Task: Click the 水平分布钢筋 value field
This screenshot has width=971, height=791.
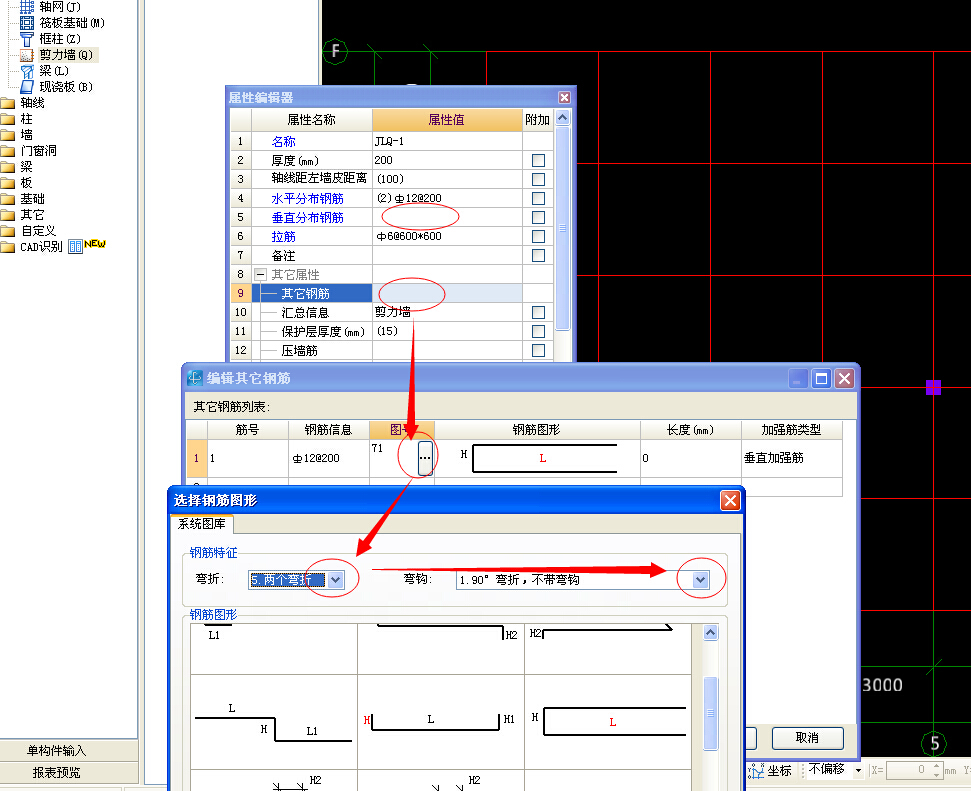Action: coord(447,198)
